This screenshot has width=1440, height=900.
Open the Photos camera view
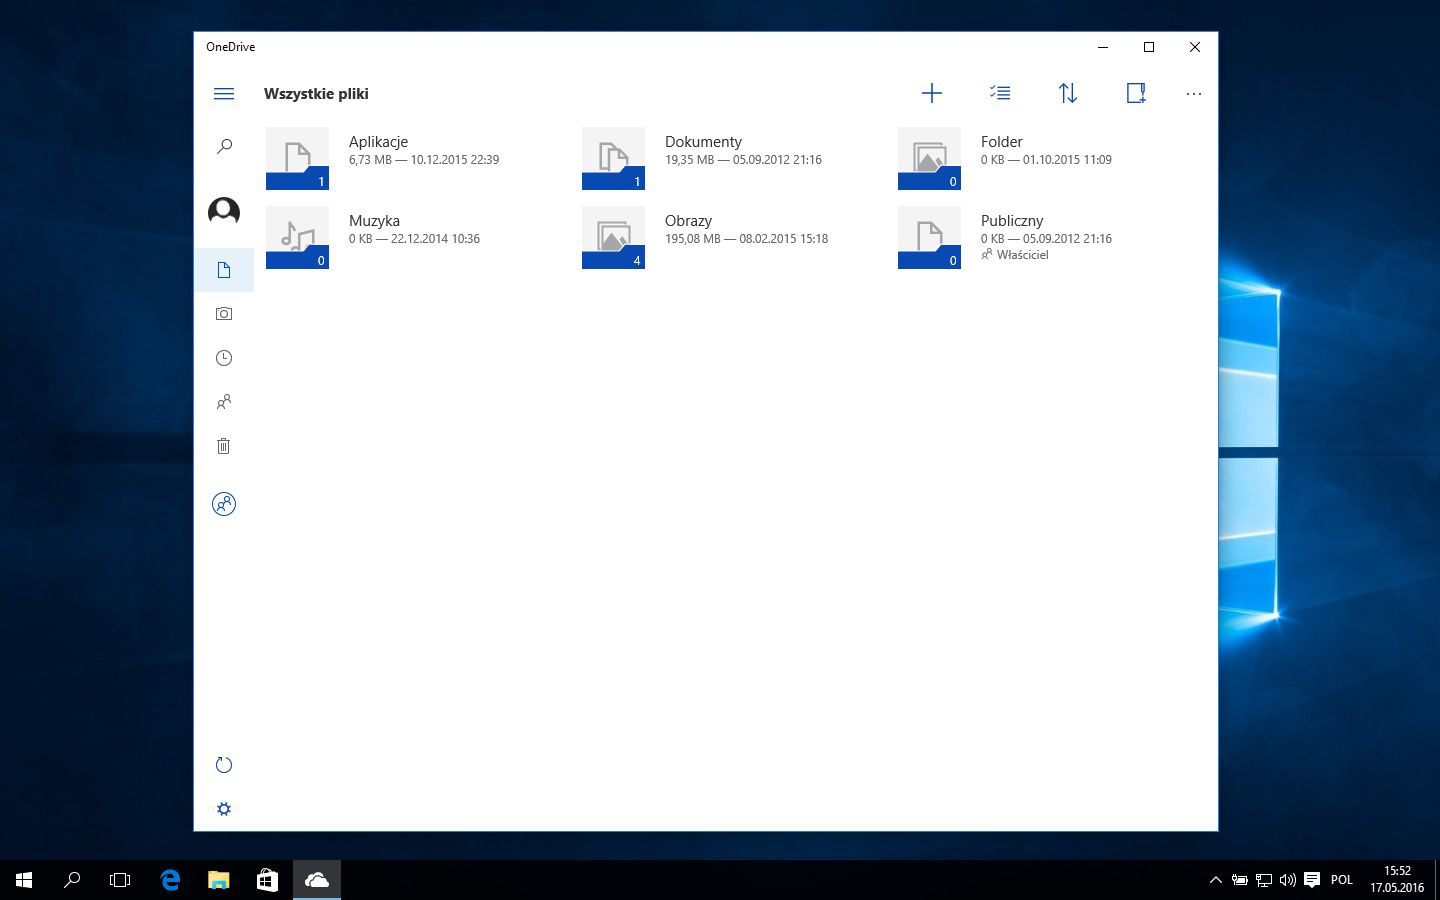224,314
